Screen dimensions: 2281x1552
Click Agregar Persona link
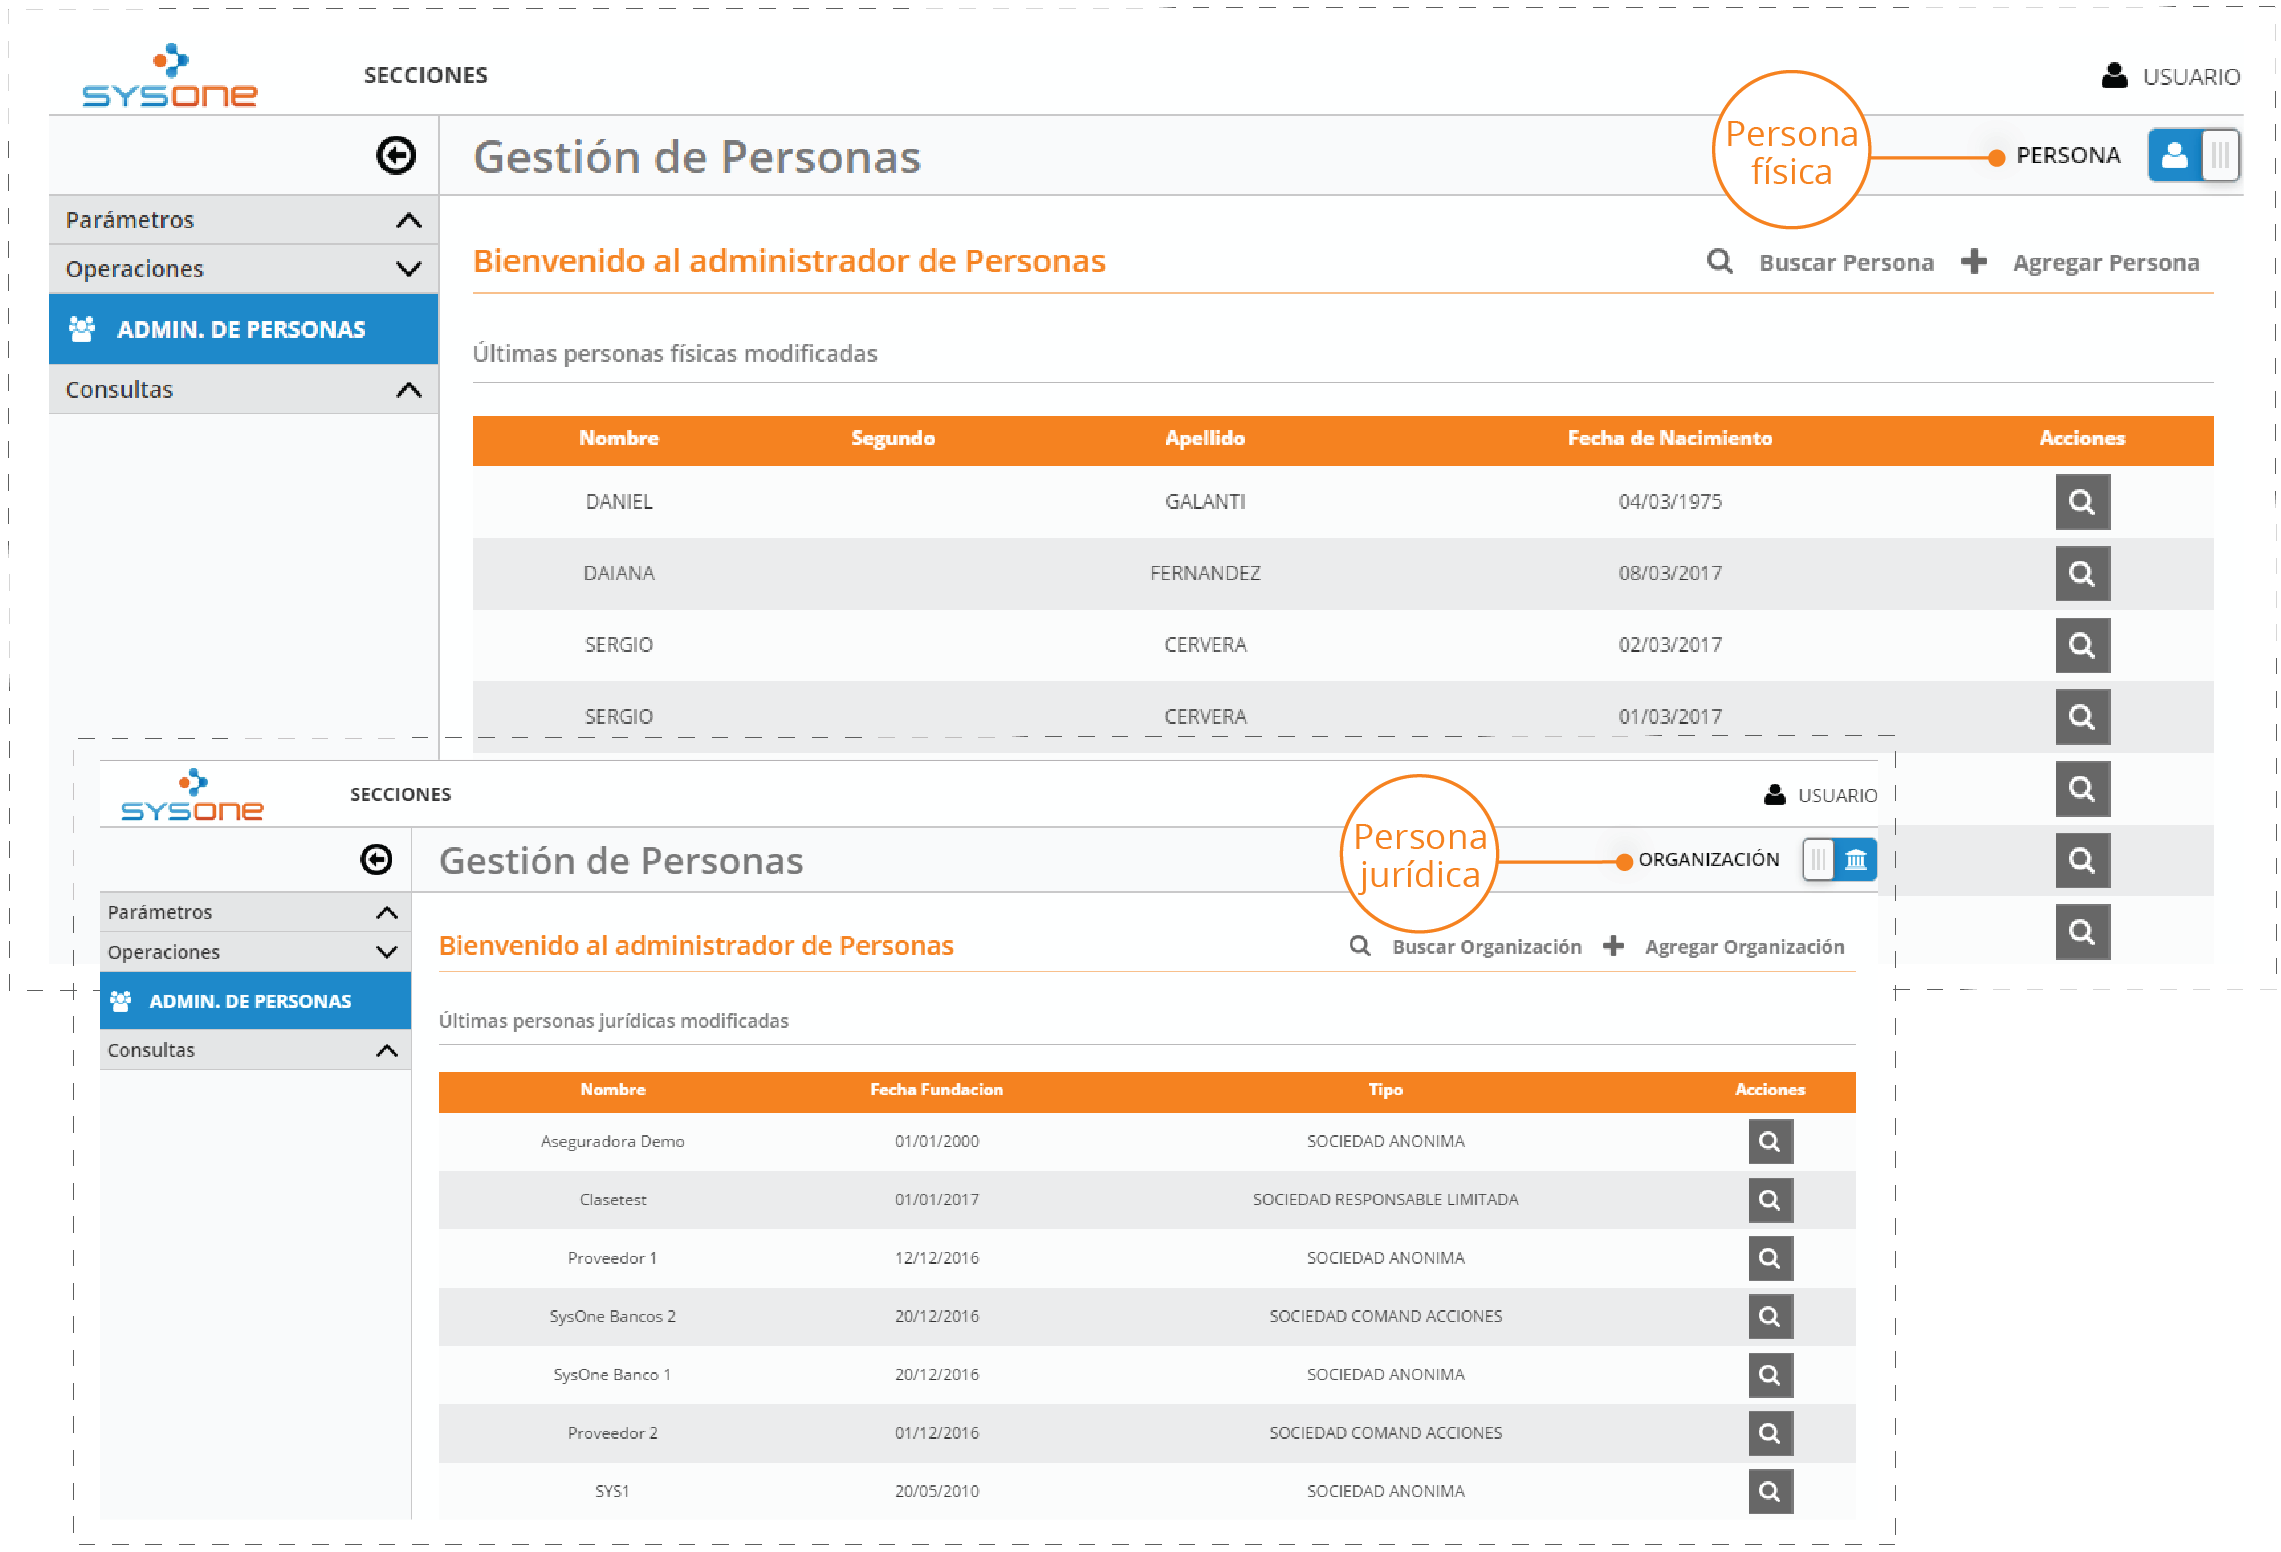tap(2105, 263)
